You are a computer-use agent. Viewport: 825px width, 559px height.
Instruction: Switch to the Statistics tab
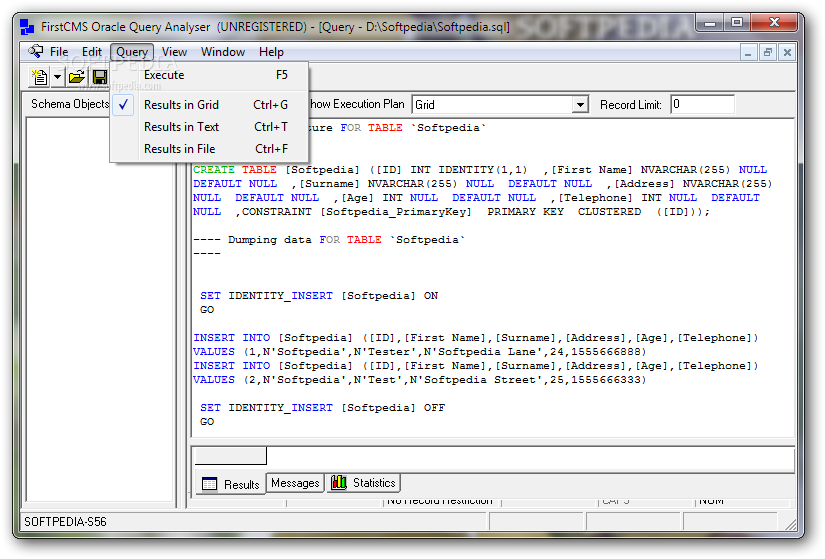point(364,483)
